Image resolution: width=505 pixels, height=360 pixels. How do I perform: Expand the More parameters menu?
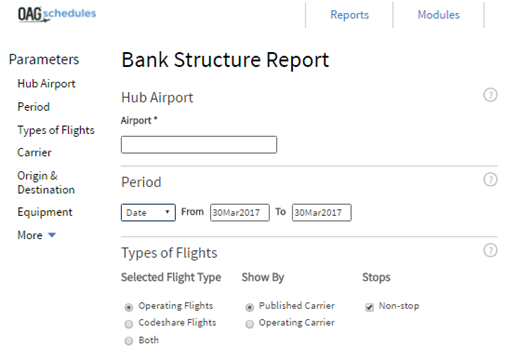click(x=36, y=235)
